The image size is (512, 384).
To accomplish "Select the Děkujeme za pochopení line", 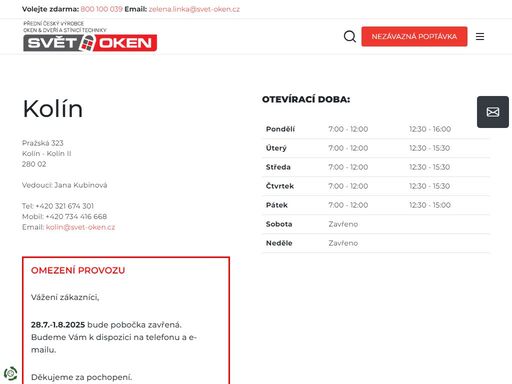I will tap(81, 377).
